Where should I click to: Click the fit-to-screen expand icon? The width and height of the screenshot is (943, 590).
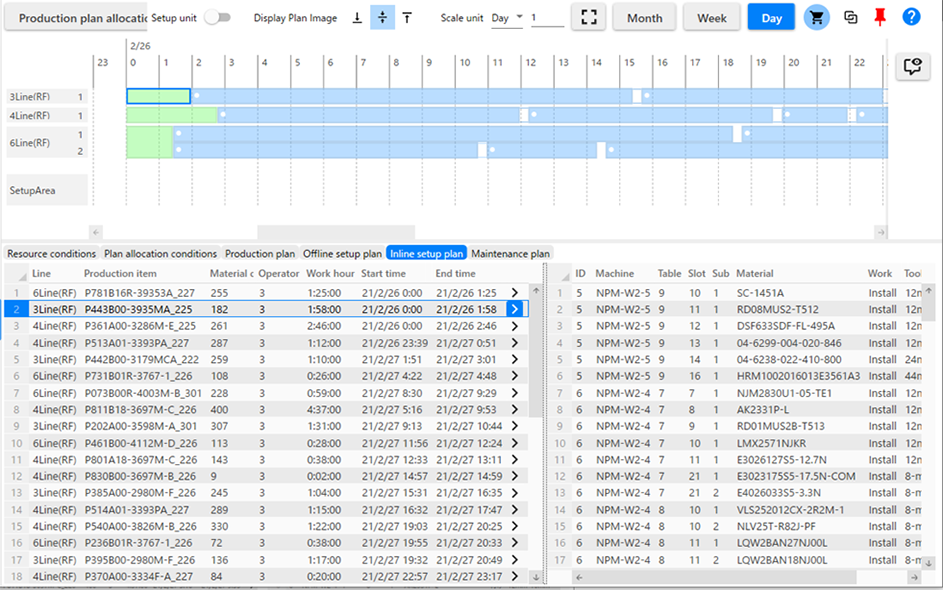[x=589, y=17]
